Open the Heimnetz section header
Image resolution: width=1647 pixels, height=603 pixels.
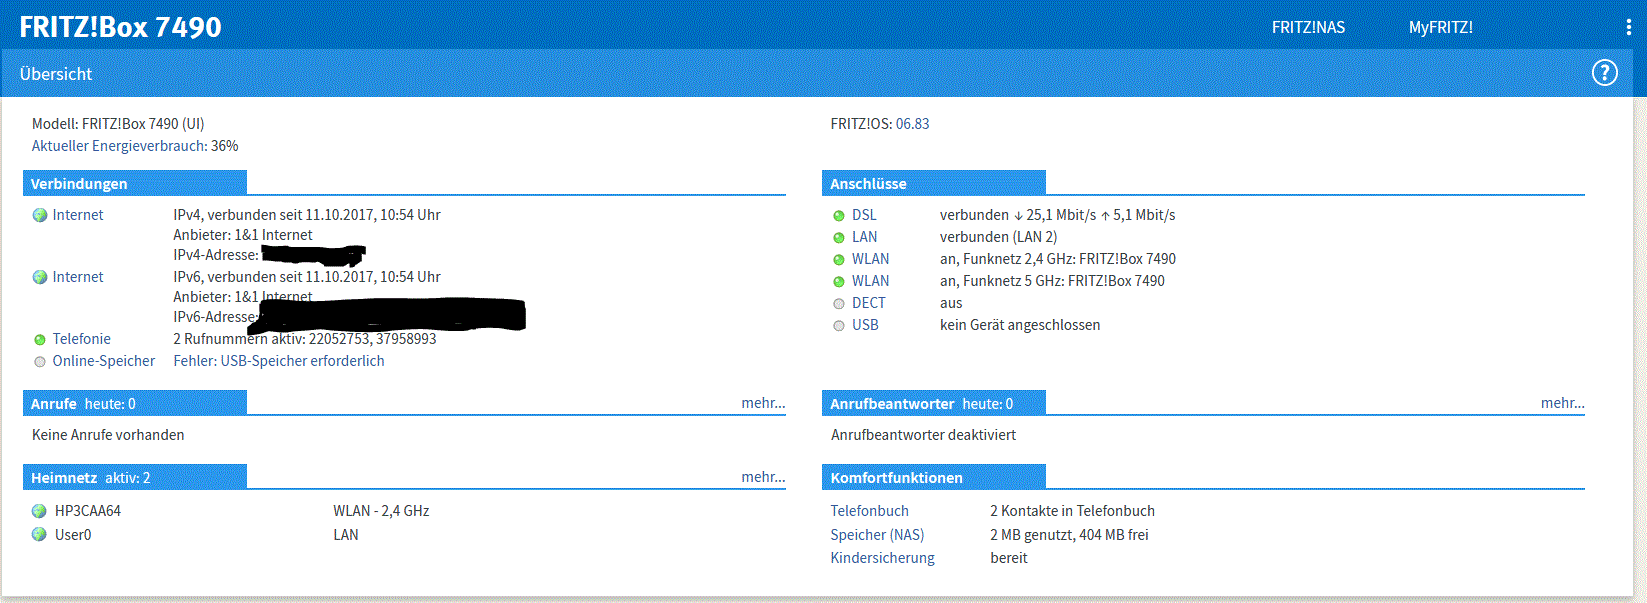(135, 477)
